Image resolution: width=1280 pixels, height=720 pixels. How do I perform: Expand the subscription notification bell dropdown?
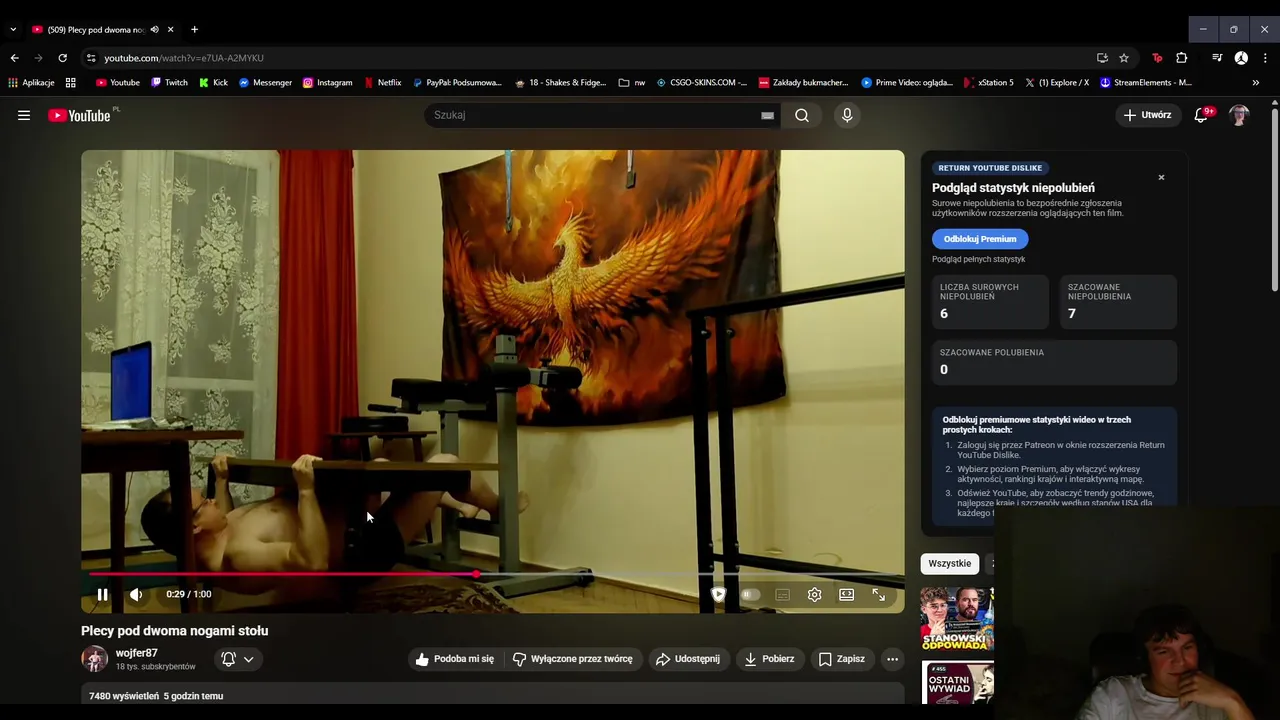(238, 659)
